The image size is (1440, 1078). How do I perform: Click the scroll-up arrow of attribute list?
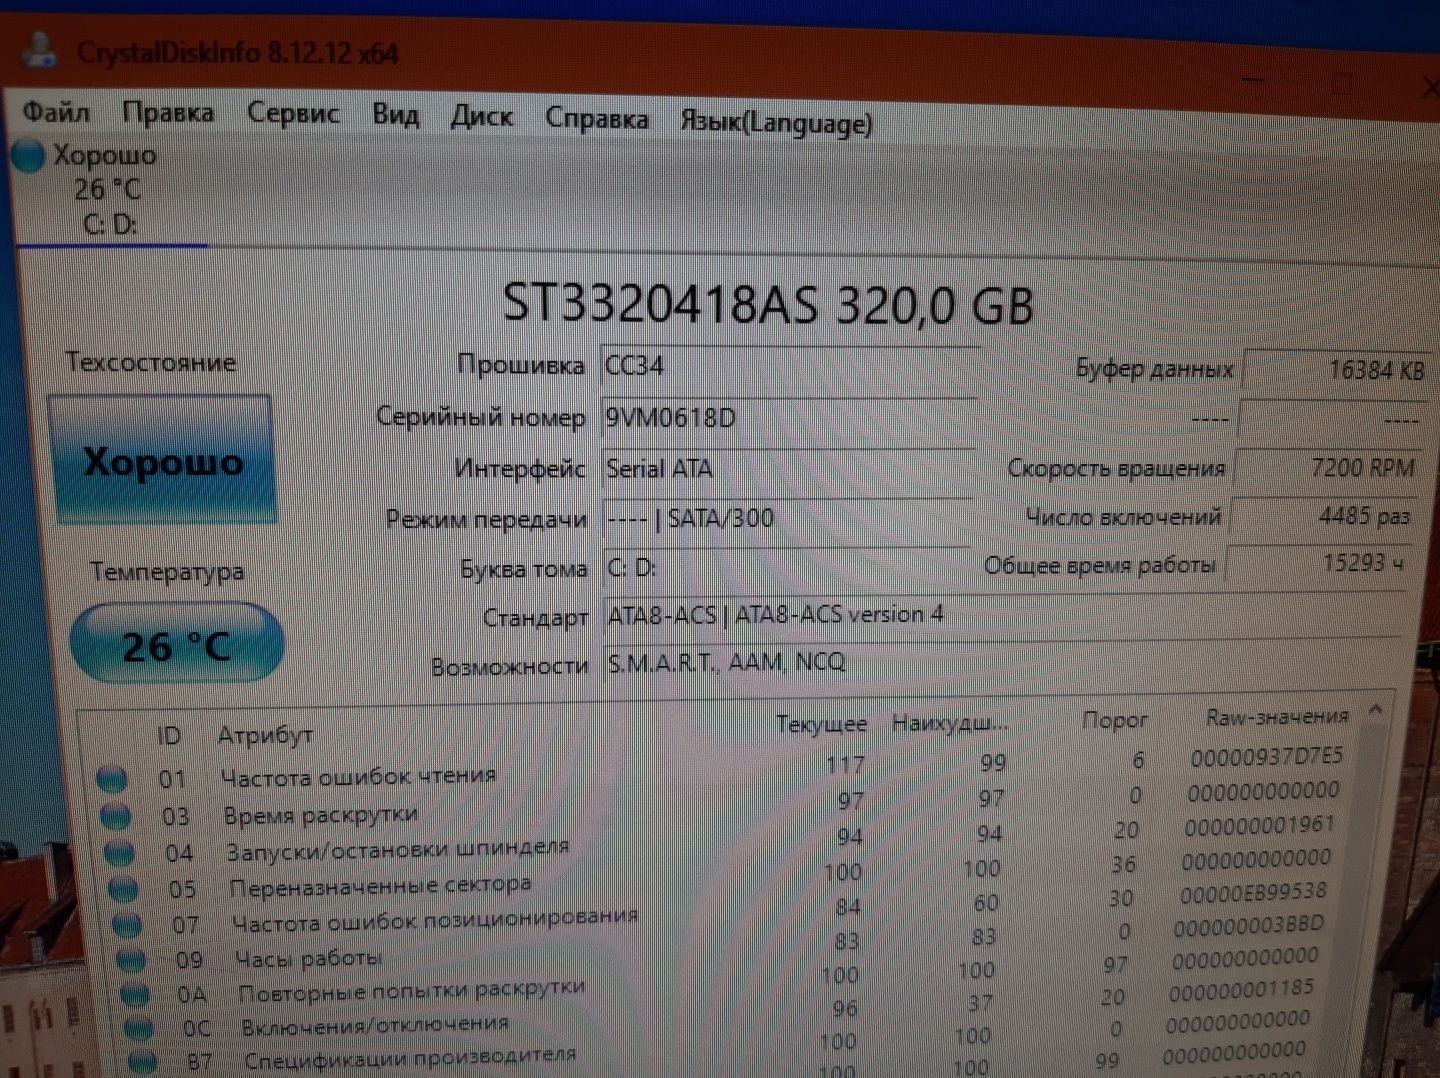[1375, 710]
